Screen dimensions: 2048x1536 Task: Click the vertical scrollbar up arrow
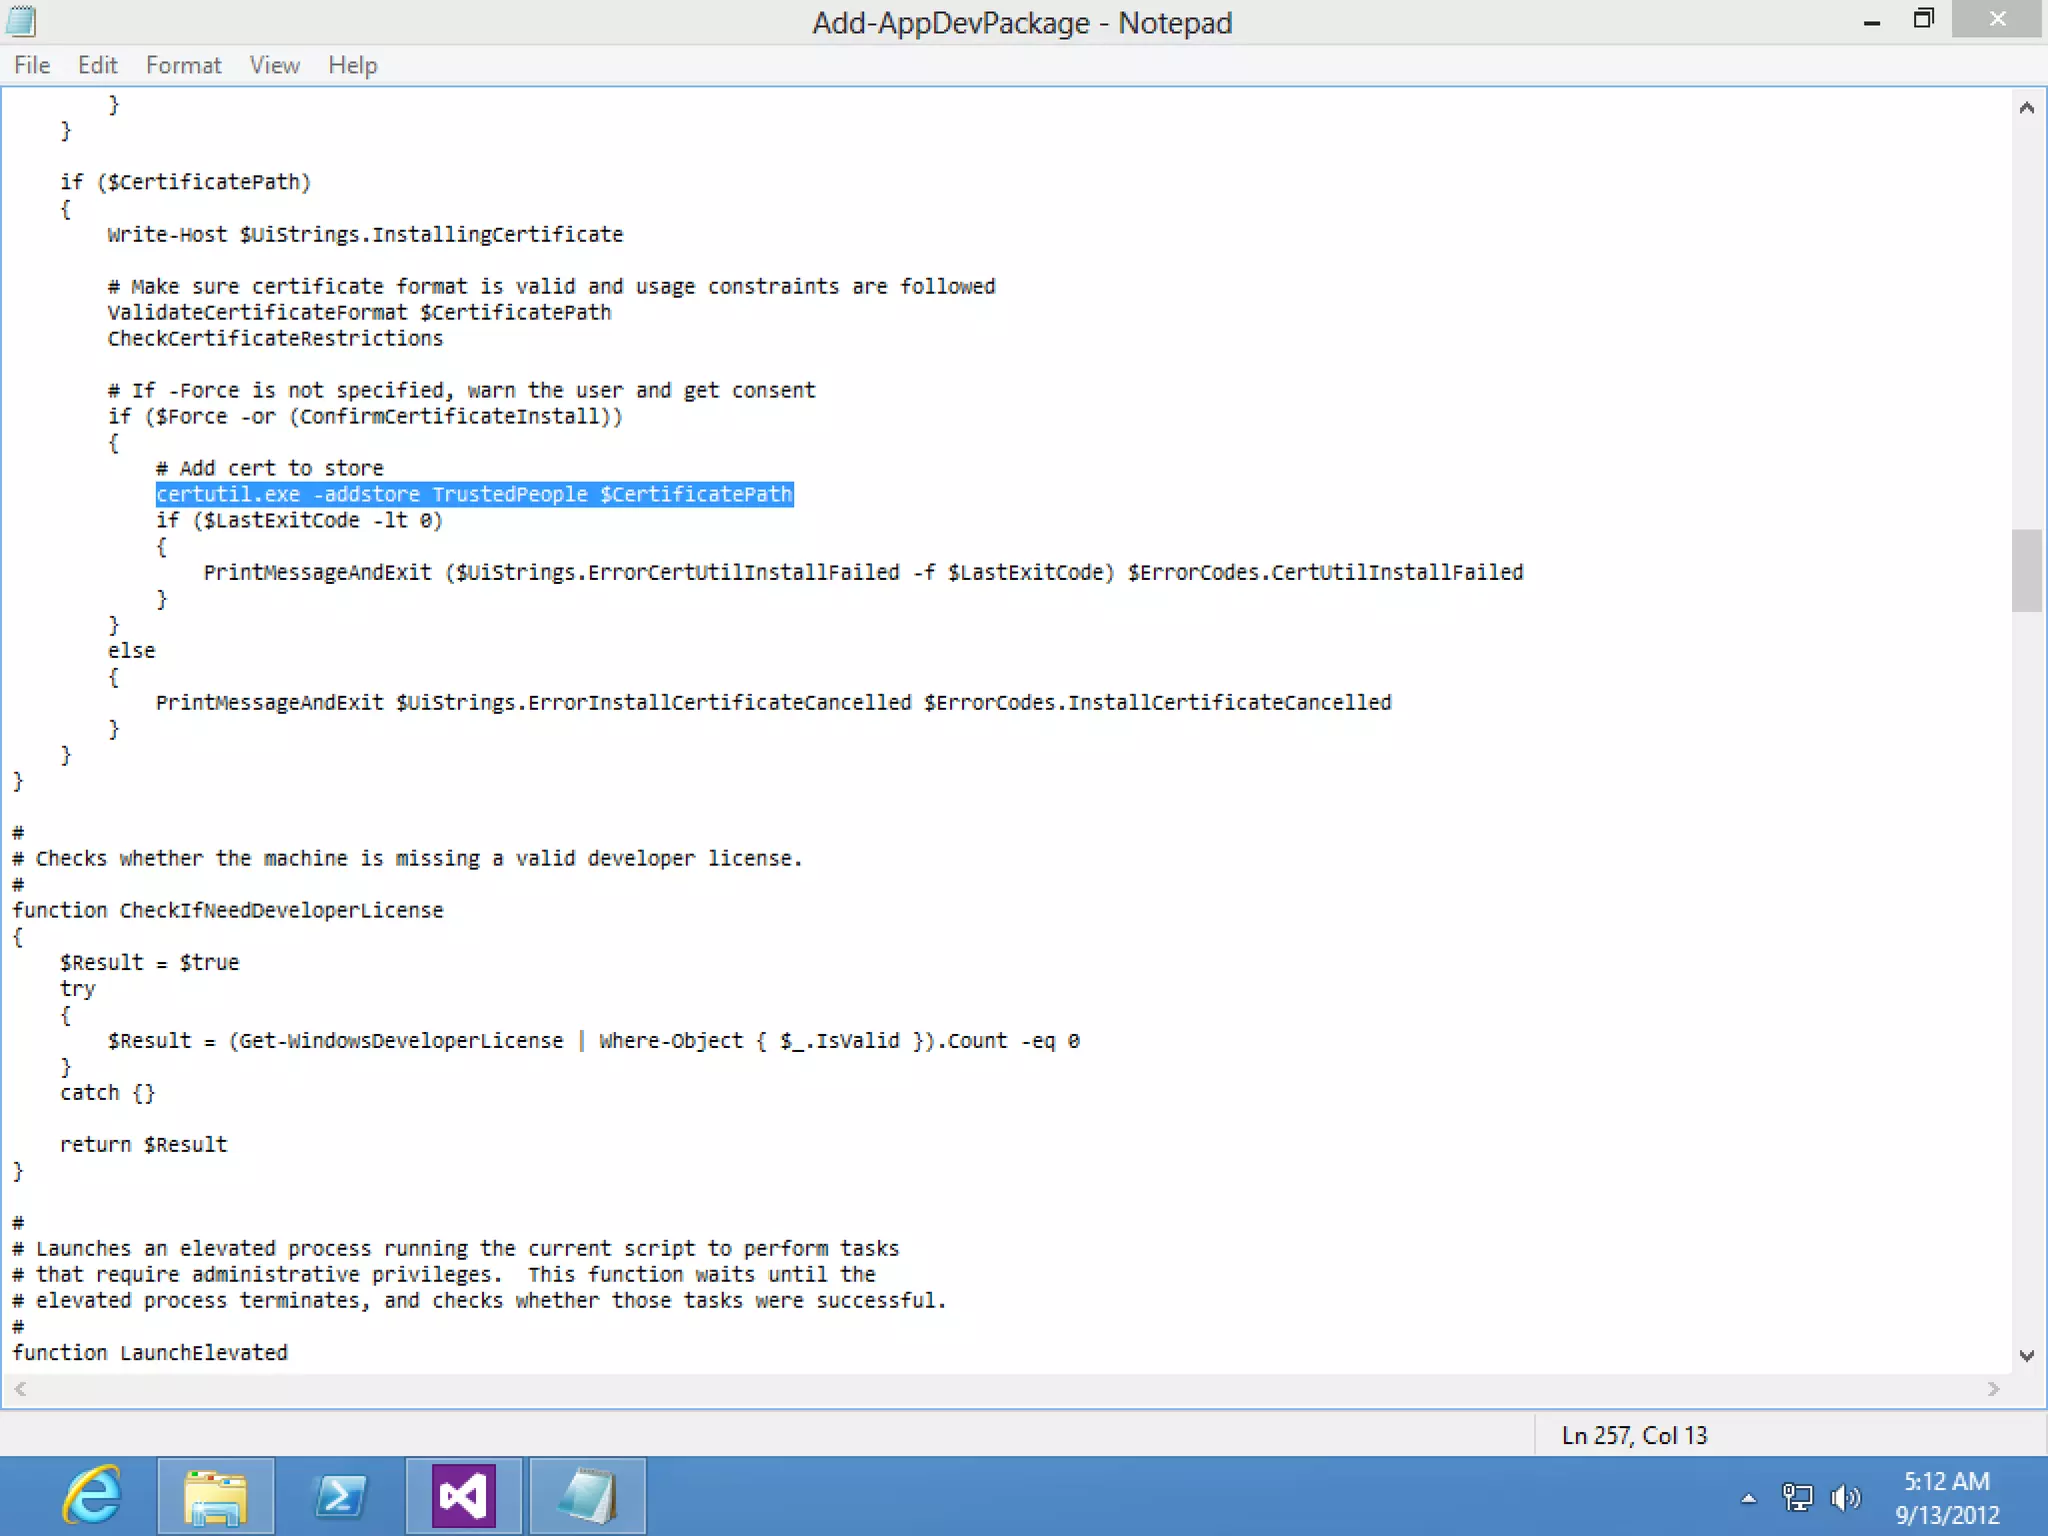tap(2027, 108)
